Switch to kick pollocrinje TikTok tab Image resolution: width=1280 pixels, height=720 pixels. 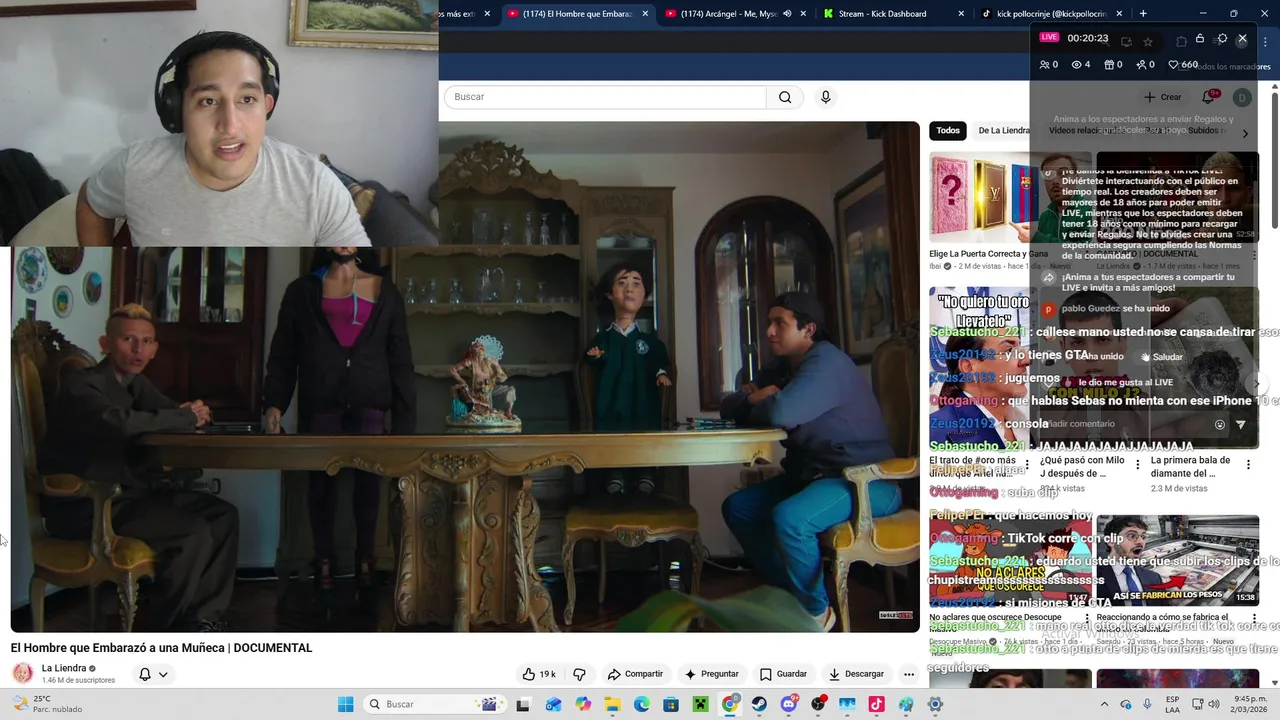(x=1050, y=14)
